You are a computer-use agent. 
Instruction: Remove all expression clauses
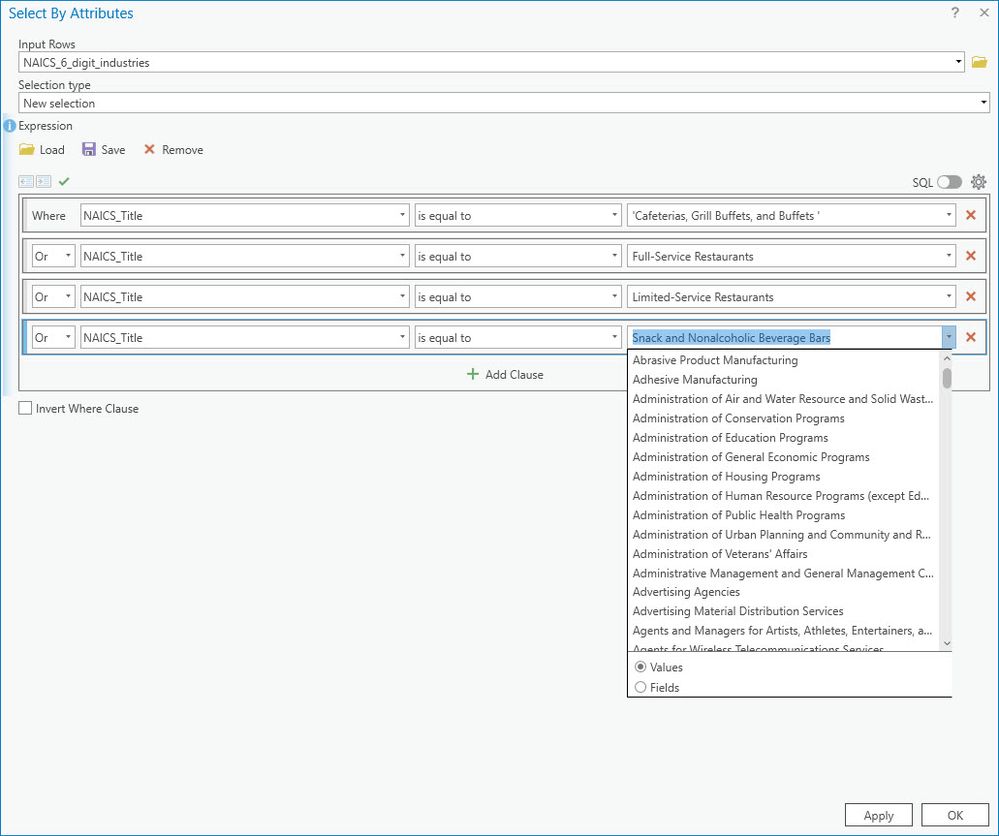click(172, 149)
